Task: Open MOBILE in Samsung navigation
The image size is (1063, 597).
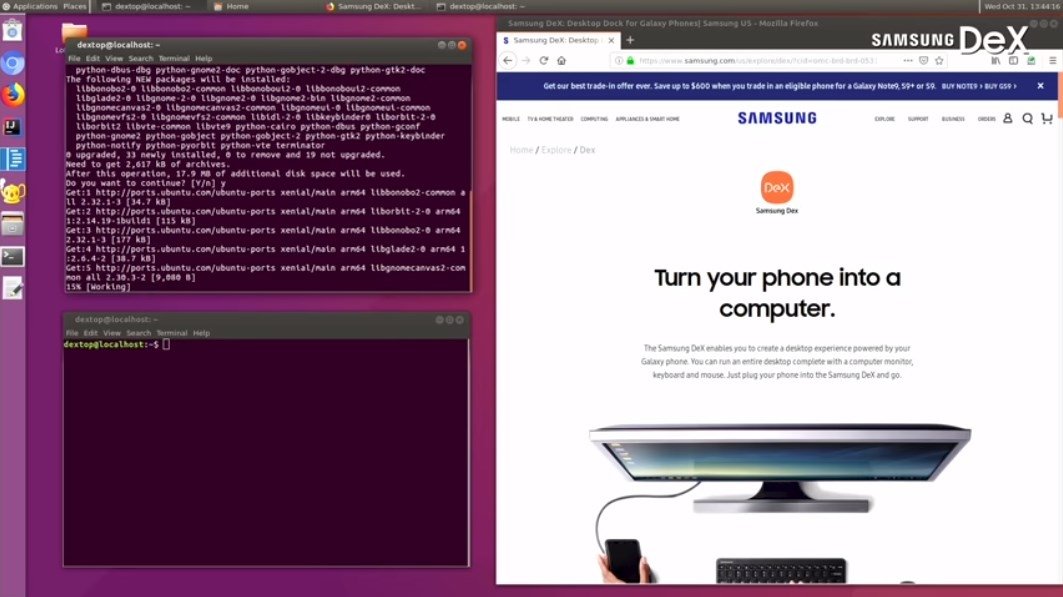Action: tap(511, 119)
